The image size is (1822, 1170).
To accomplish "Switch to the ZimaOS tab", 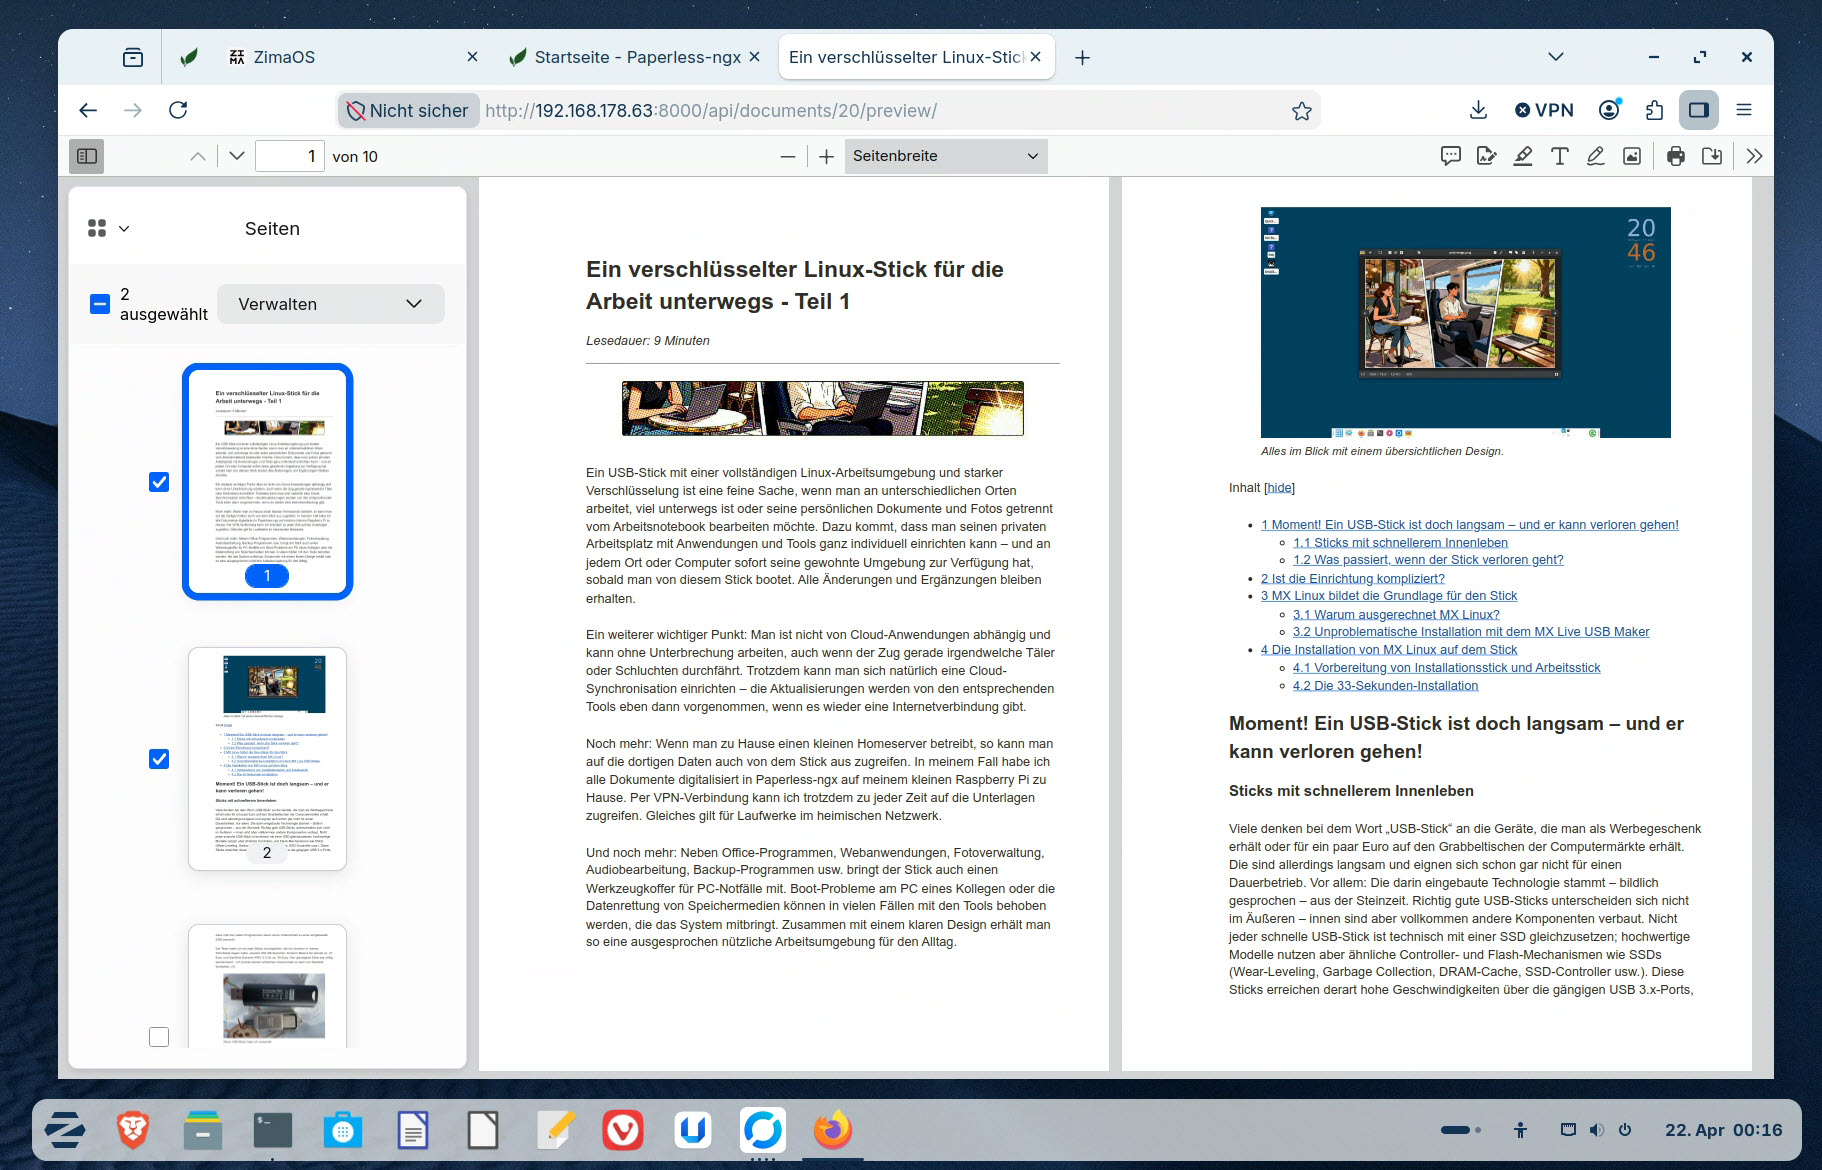I will click(284, 57).
